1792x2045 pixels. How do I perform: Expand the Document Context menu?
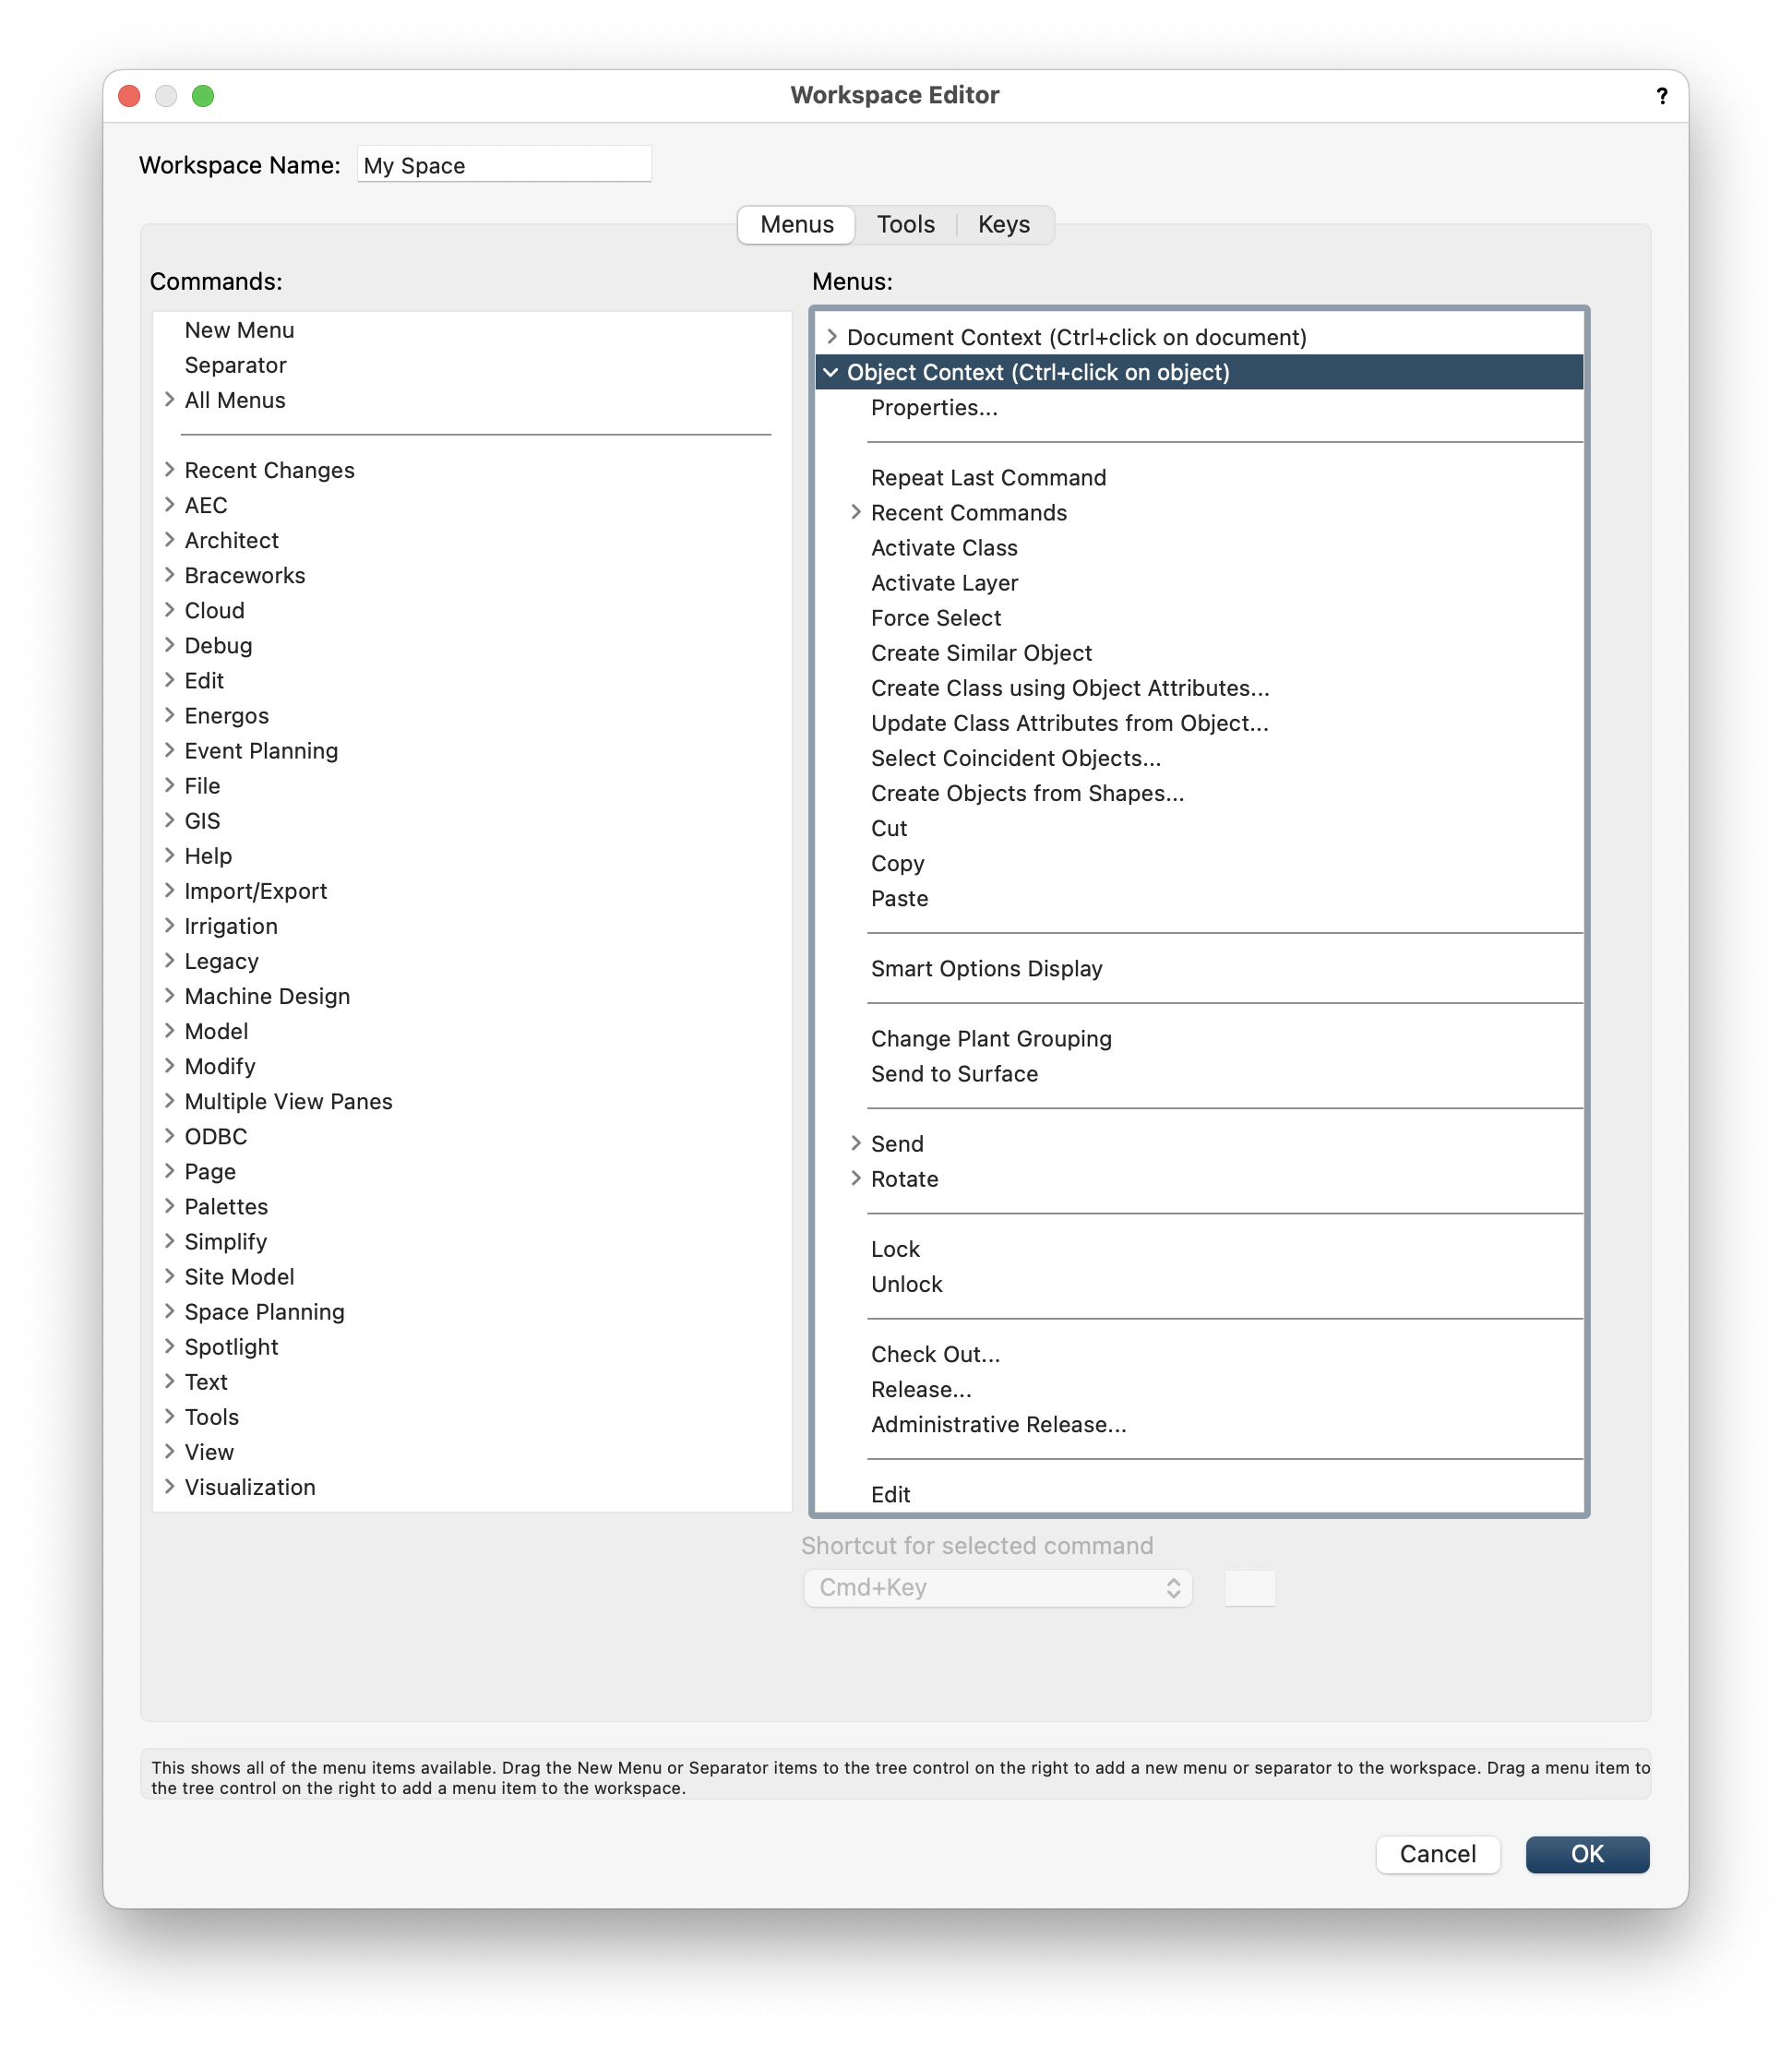click(831, 337)
